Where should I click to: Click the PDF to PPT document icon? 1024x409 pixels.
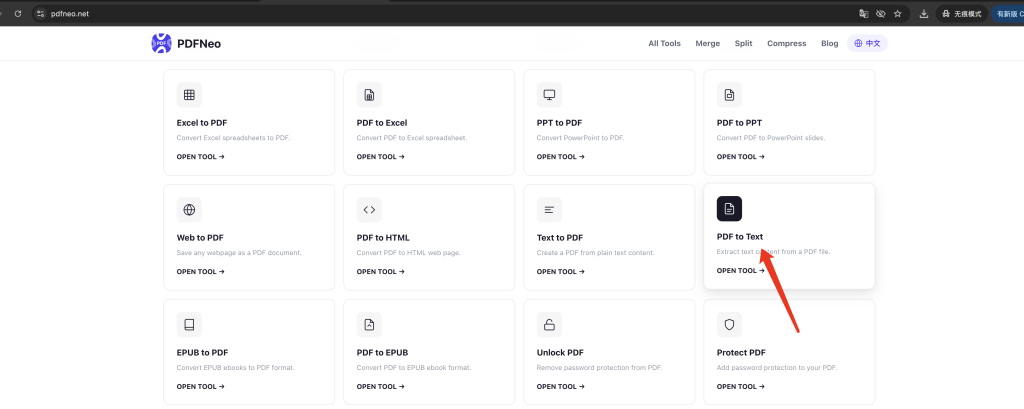[x=729, y=95]
